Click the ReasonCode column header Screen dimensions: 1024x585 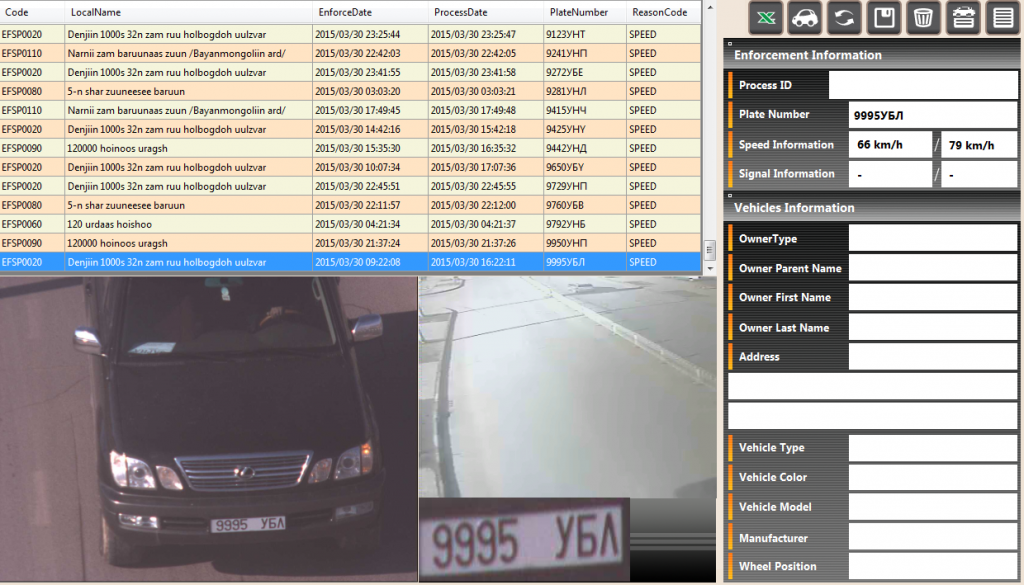[659, 12]
